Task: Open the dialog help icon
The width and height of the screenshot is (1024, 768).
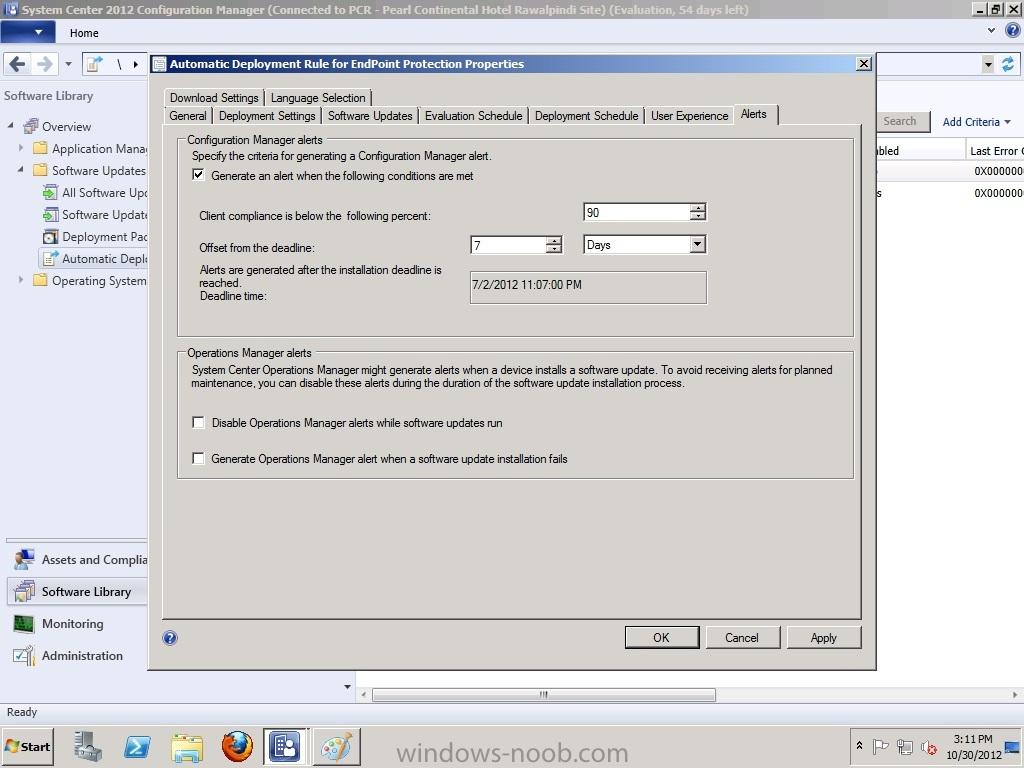Action: click(x=170, y=638)
